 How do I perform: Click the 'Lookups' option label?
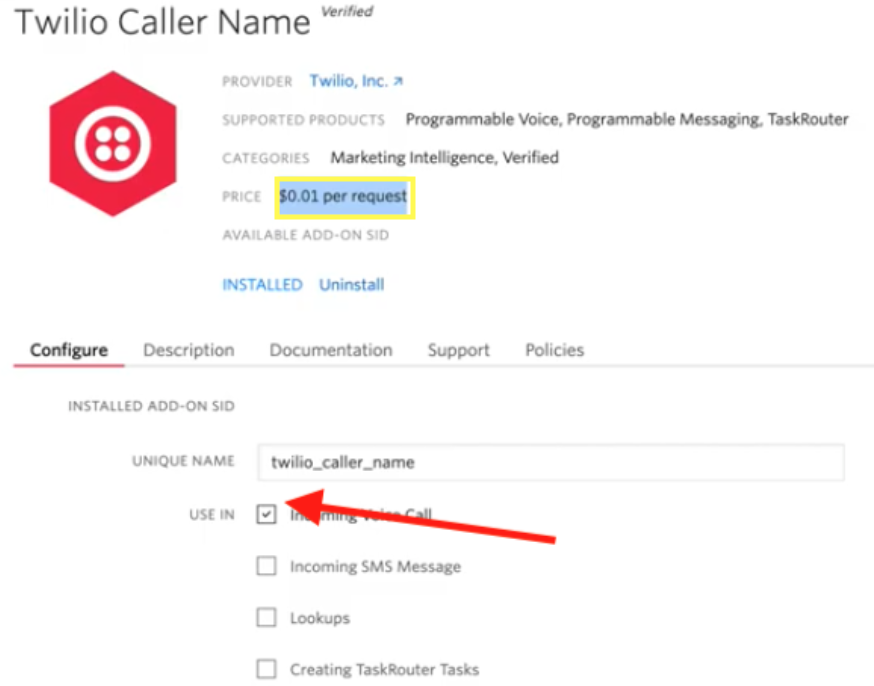pos(320,618)
